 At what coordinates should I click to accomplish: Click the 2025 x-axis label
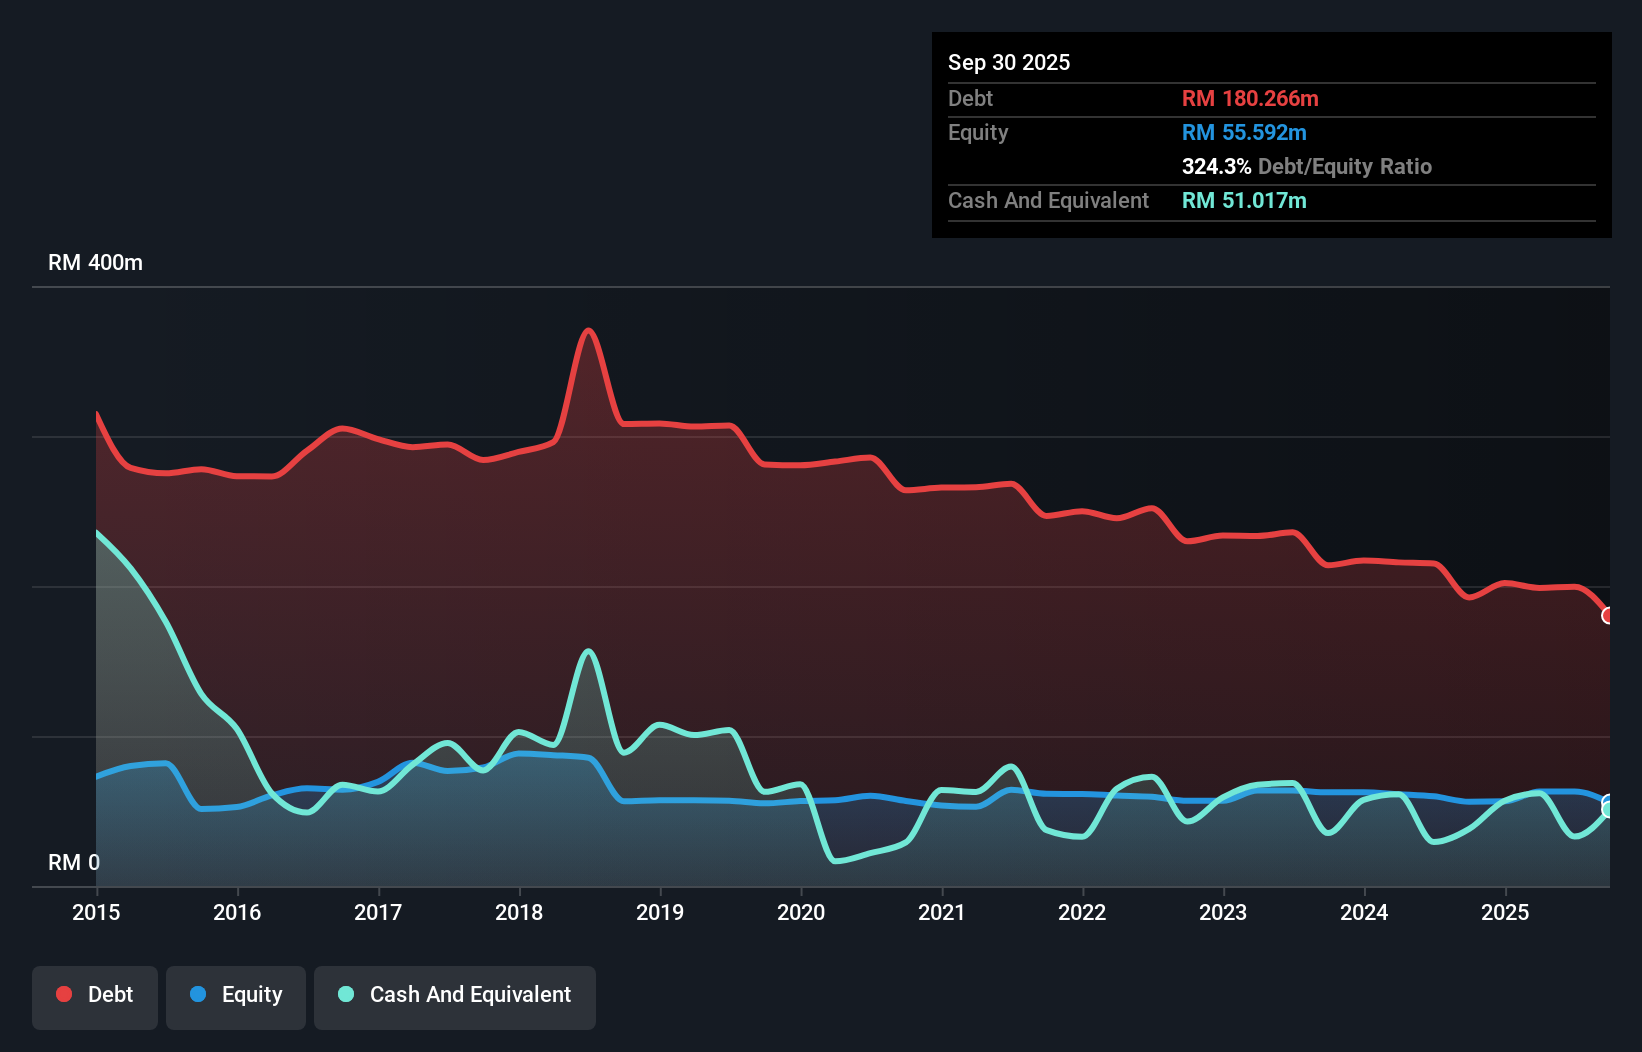(x=1505, y=912)
